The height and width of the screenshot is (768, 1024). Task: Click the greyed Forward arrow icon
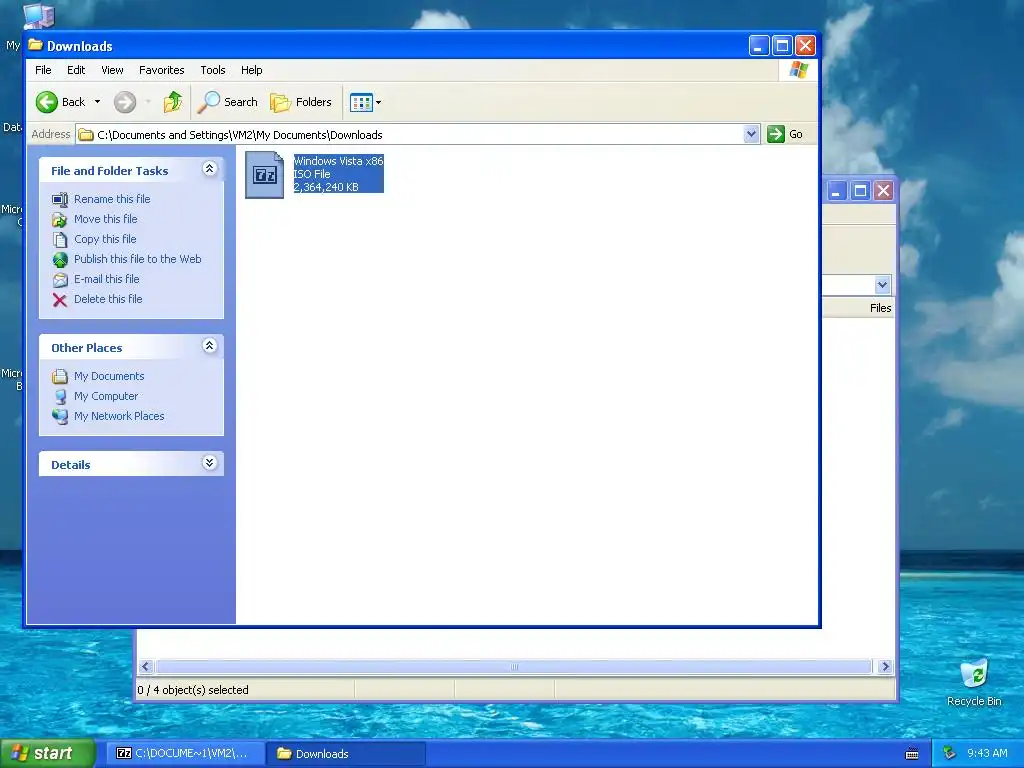pos(125,102)
